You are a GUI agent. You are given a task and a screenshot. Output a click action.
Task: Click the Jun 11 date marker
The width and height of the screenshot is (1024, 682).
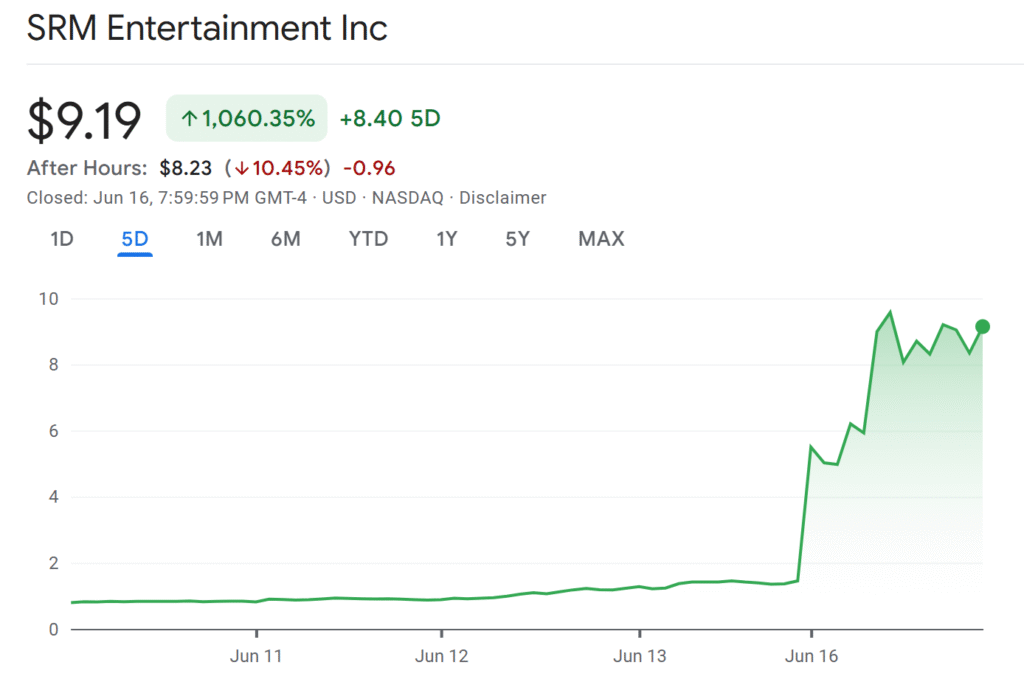pos(256,657)
